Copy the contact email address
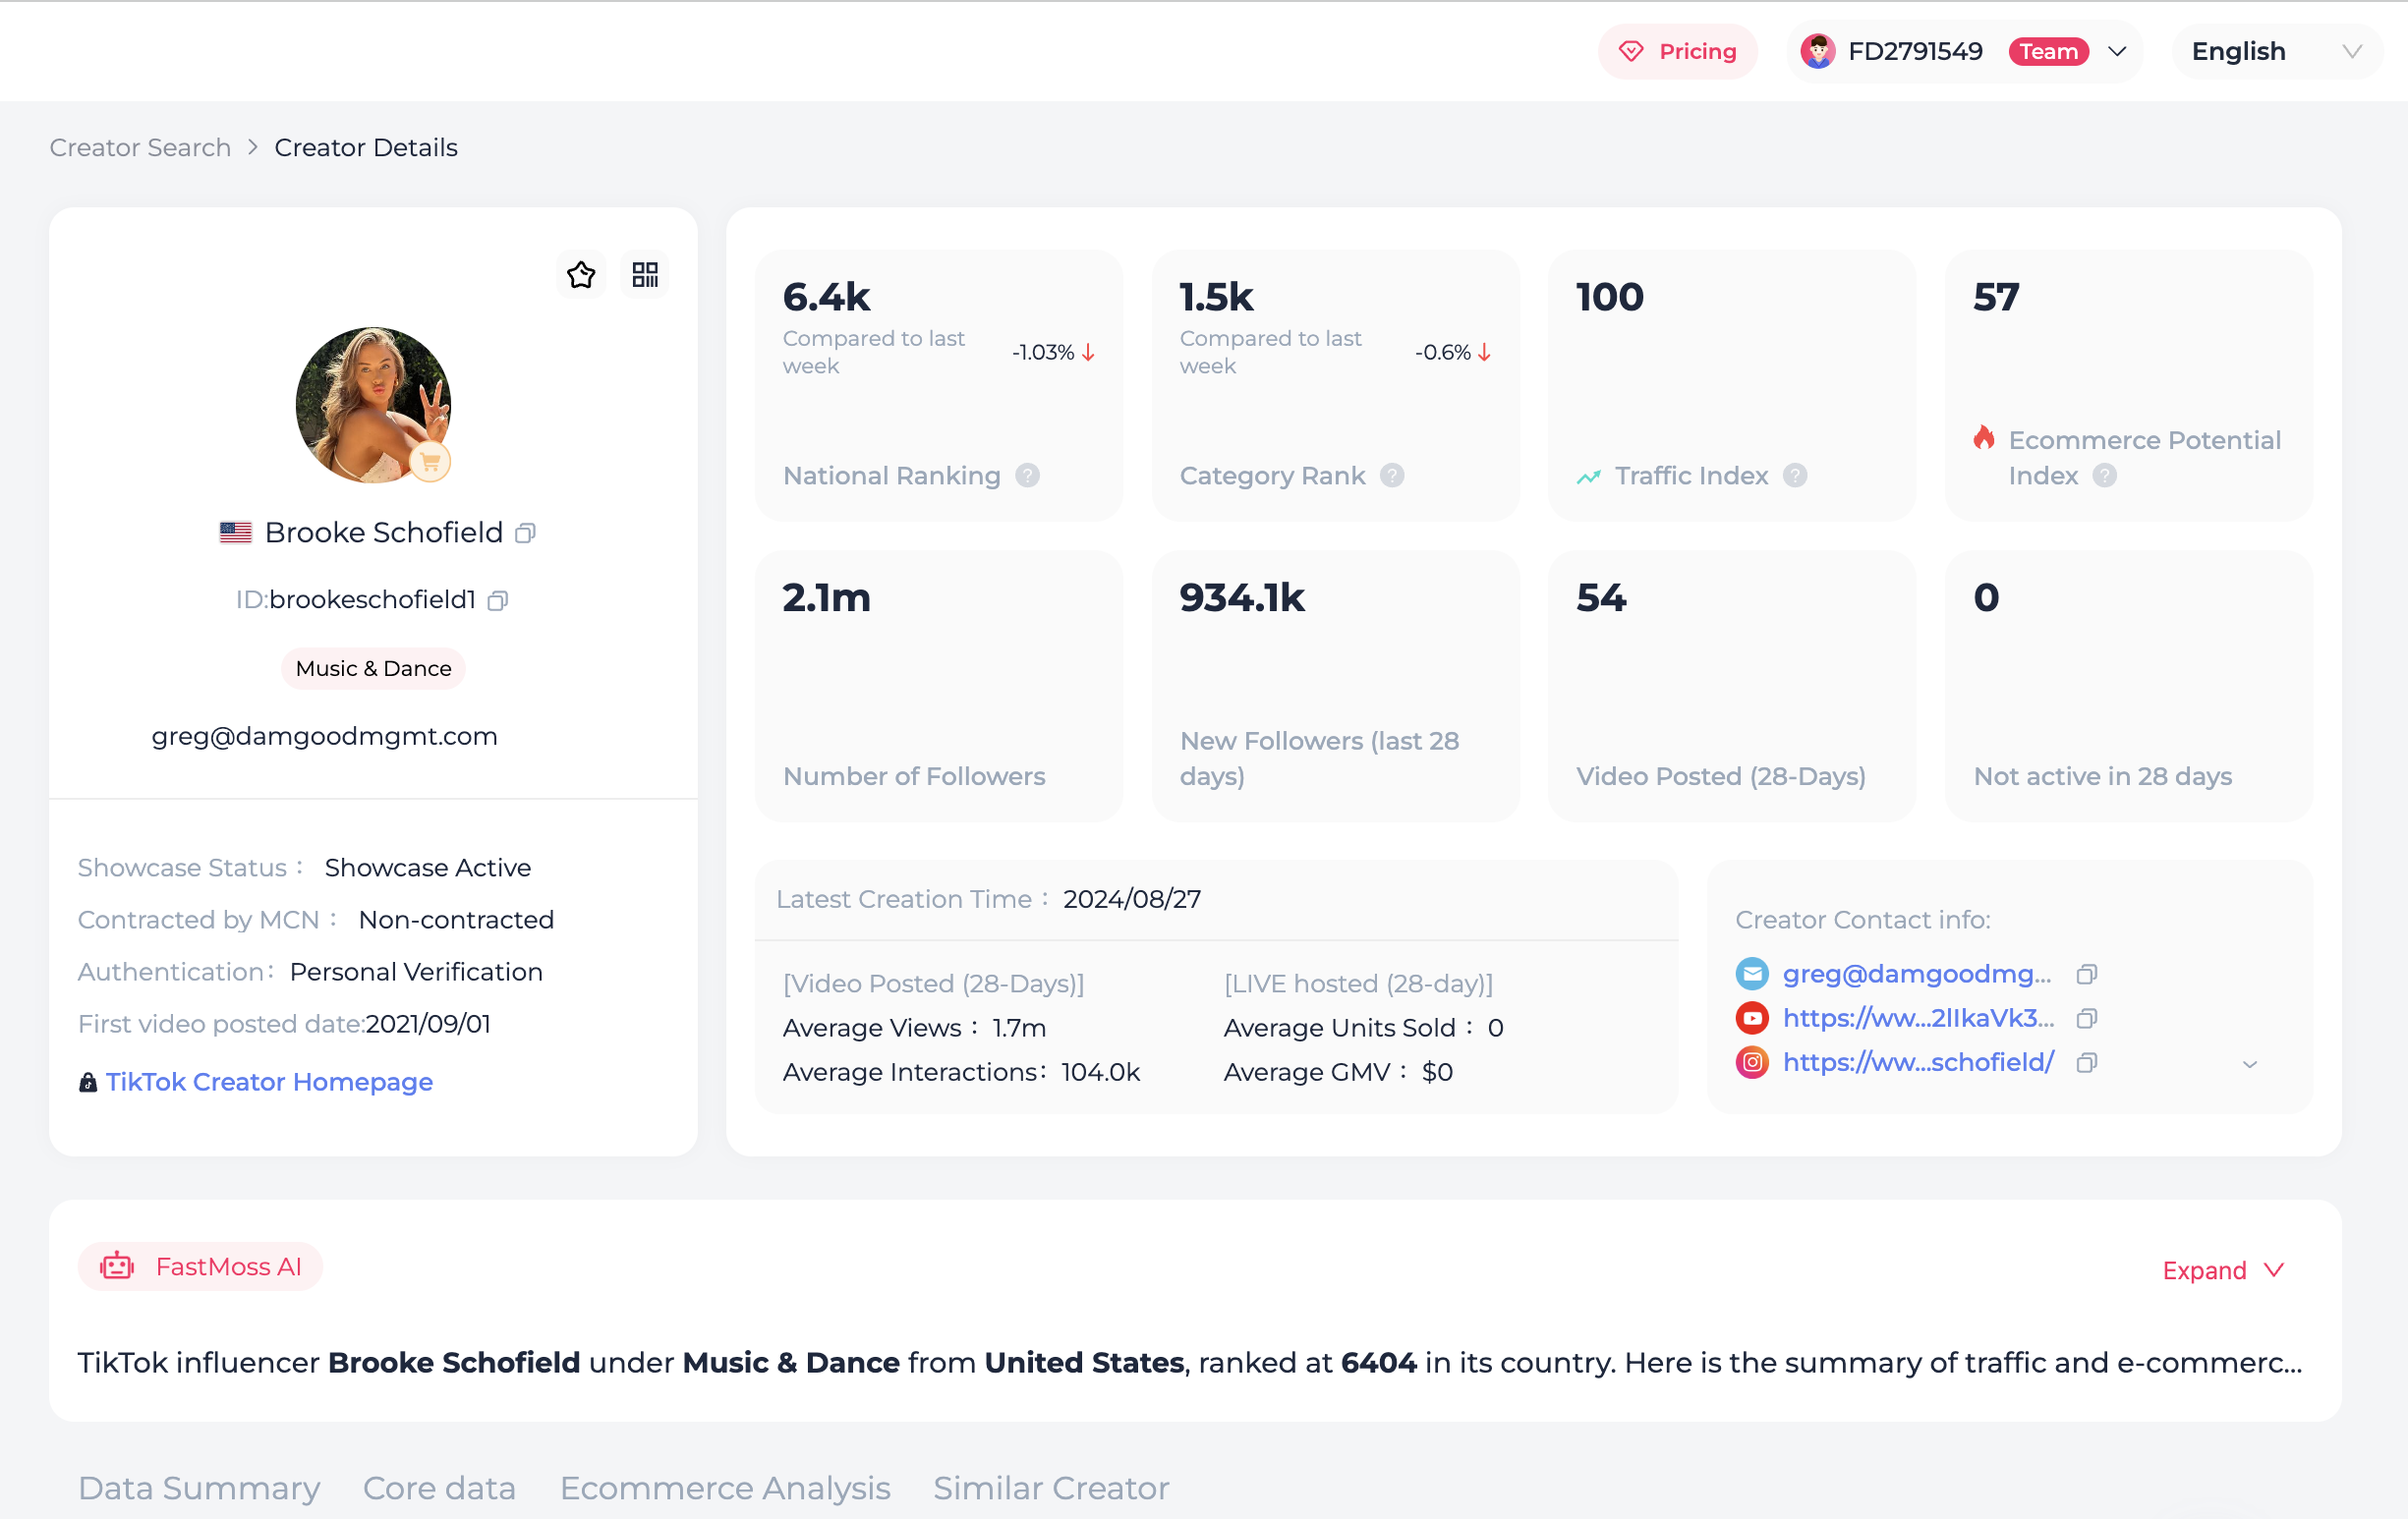 pos(2087,974)
